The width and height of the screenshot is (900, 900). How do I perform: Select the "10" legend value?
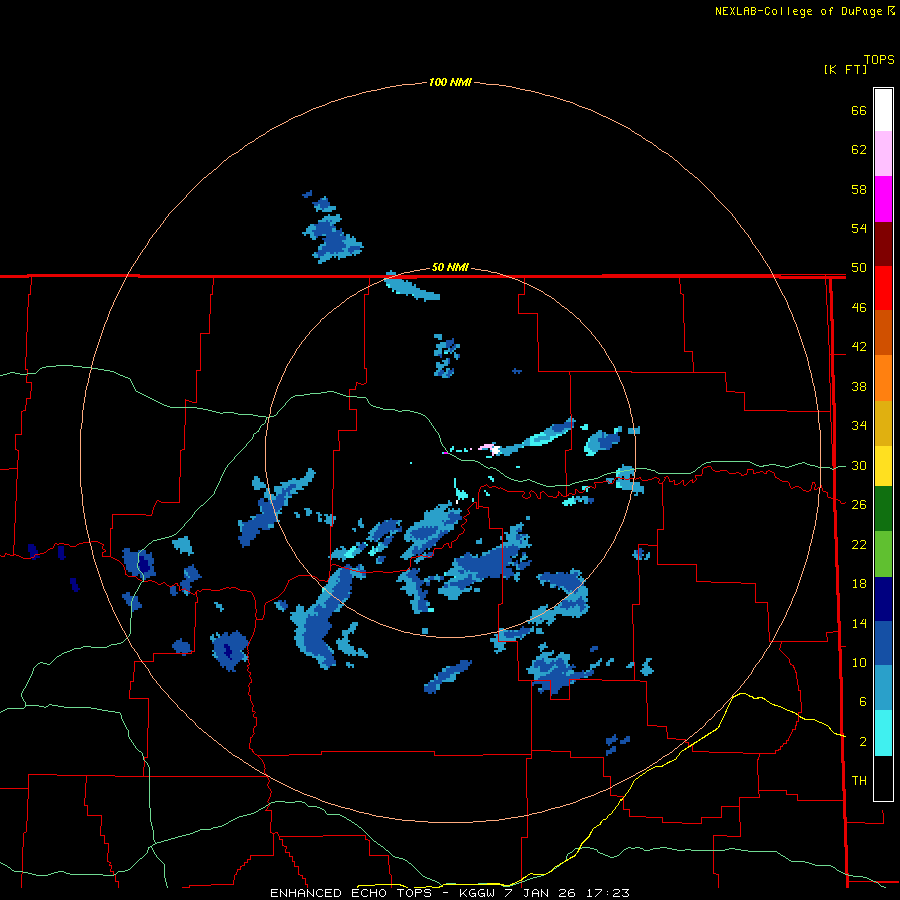click(859, 662)
